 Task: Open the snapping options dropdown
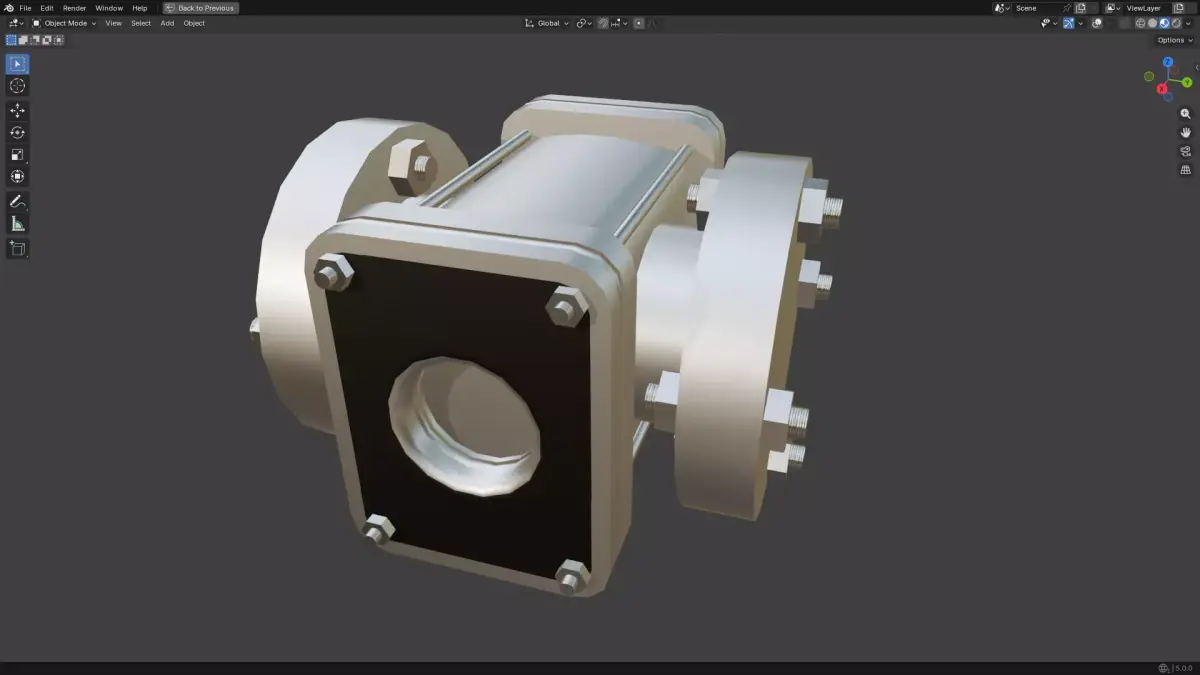(x=619, y=23)
